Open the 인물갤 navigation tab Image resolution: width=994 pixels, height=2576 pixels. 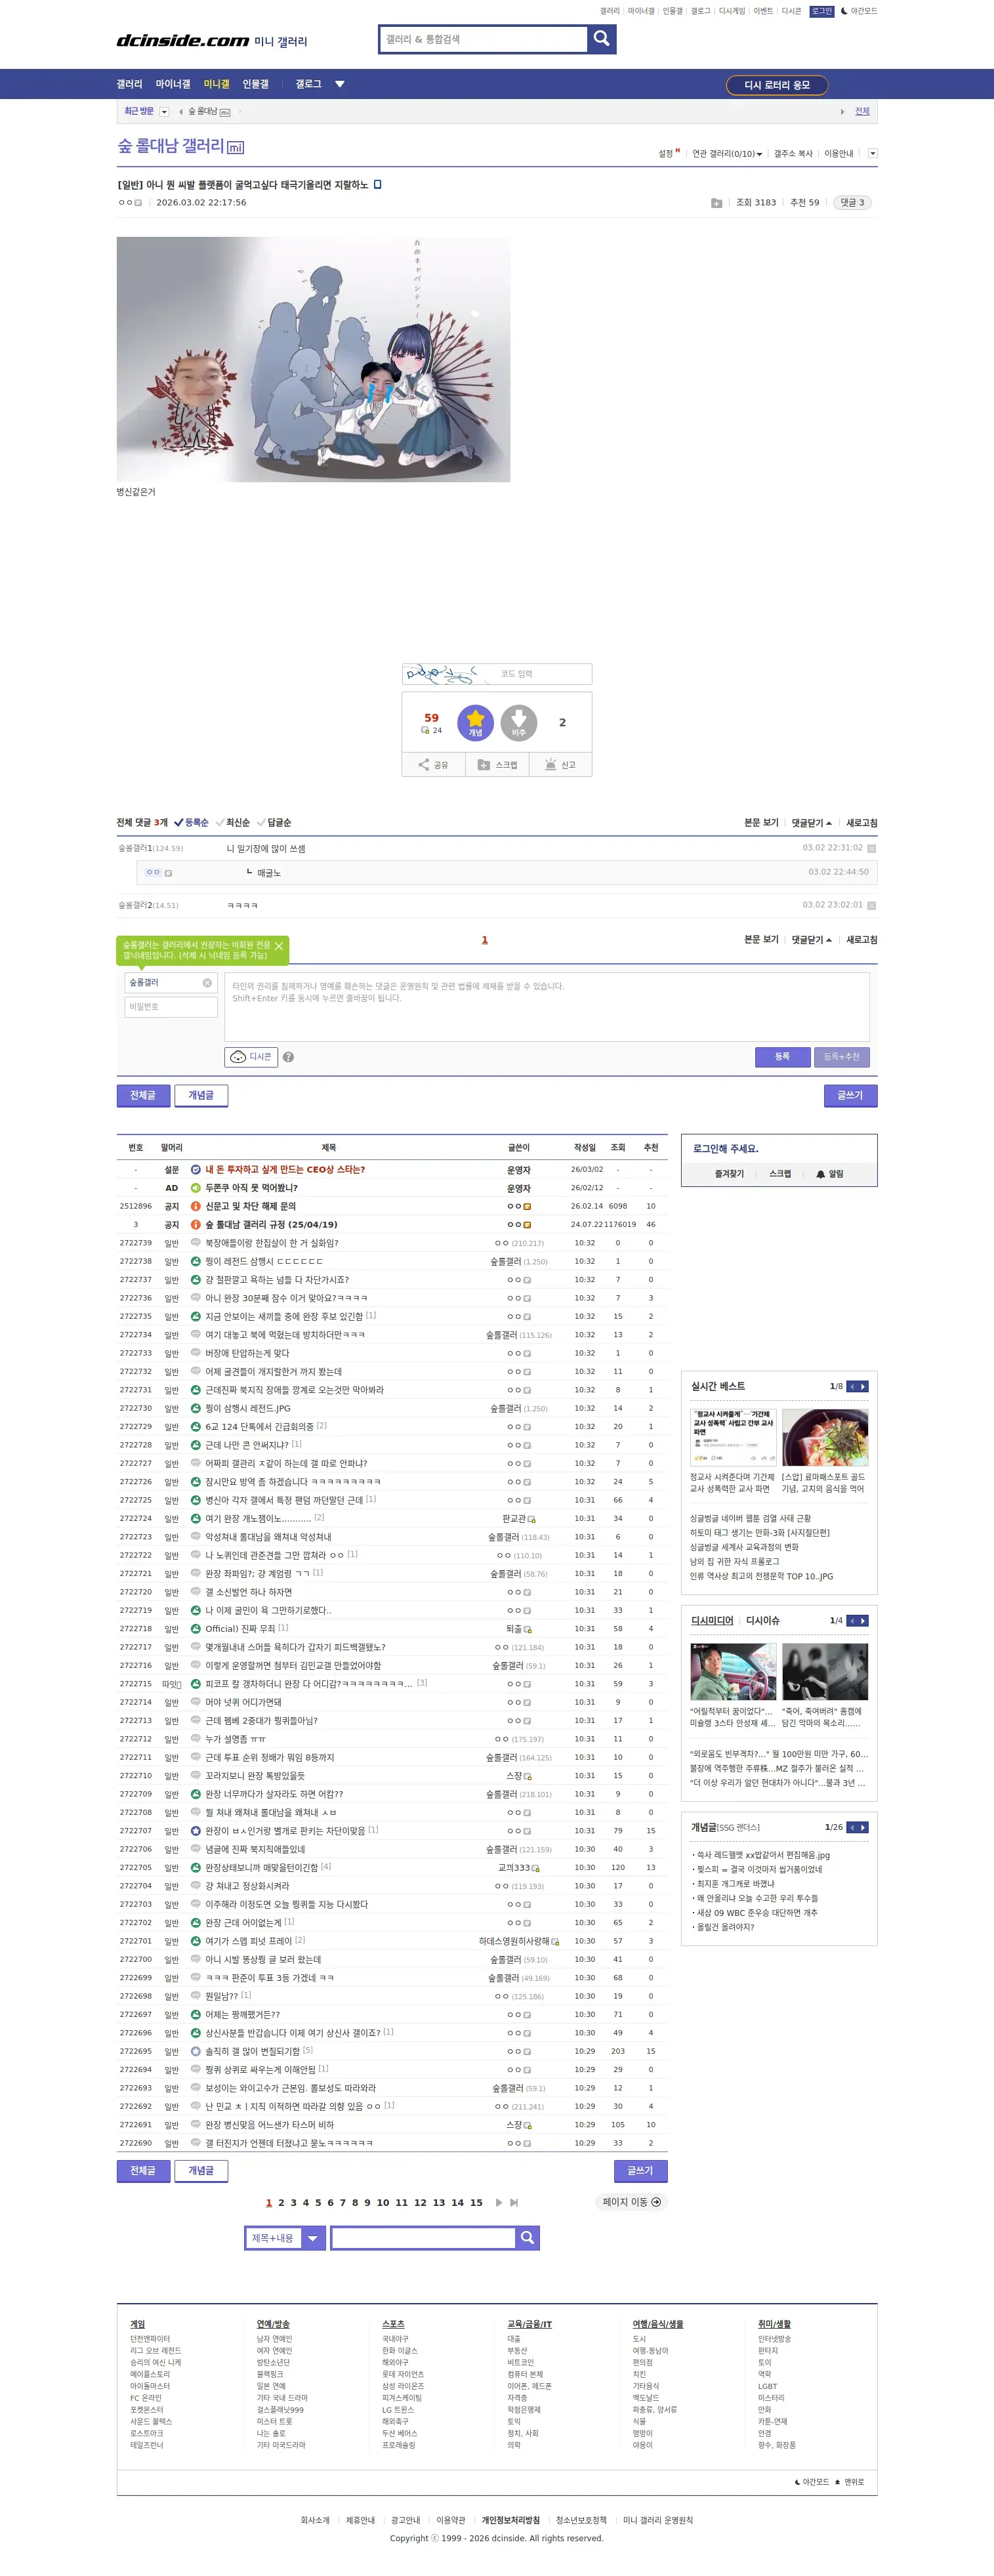(x=256, y=84)
